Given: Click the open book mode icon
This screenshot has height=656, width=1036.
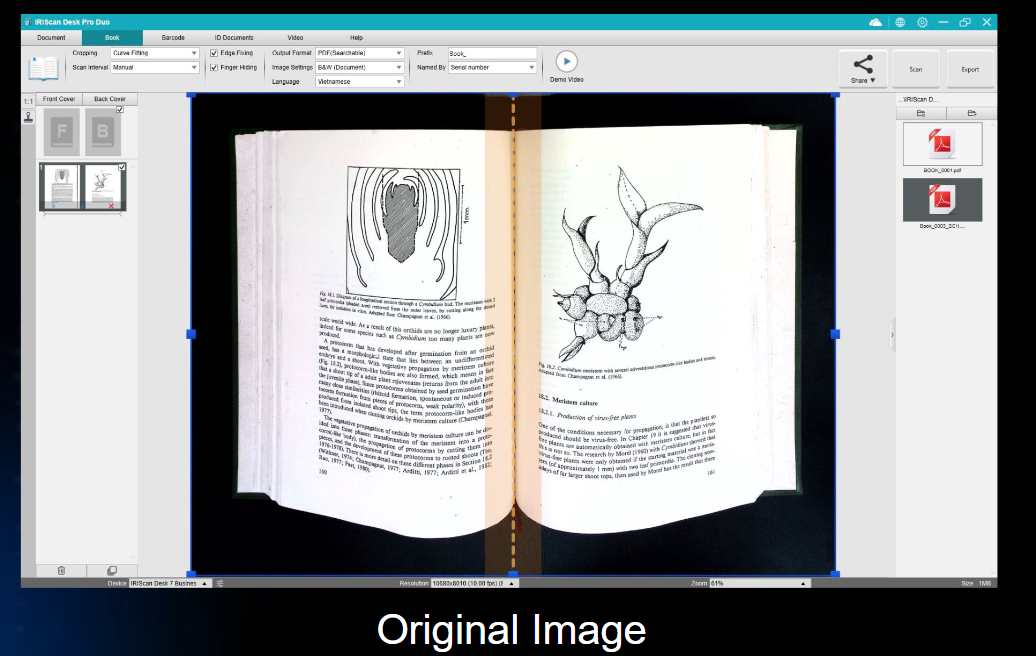Looking at the screenshot, I should 44,68.
